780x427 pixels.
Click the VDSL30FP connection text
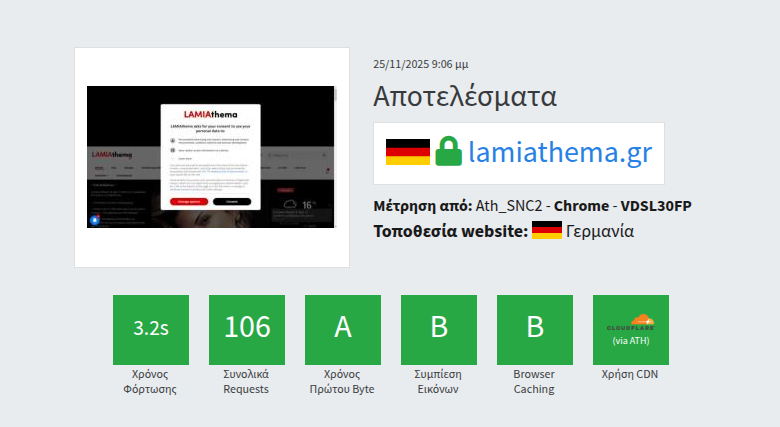[656, 206]
